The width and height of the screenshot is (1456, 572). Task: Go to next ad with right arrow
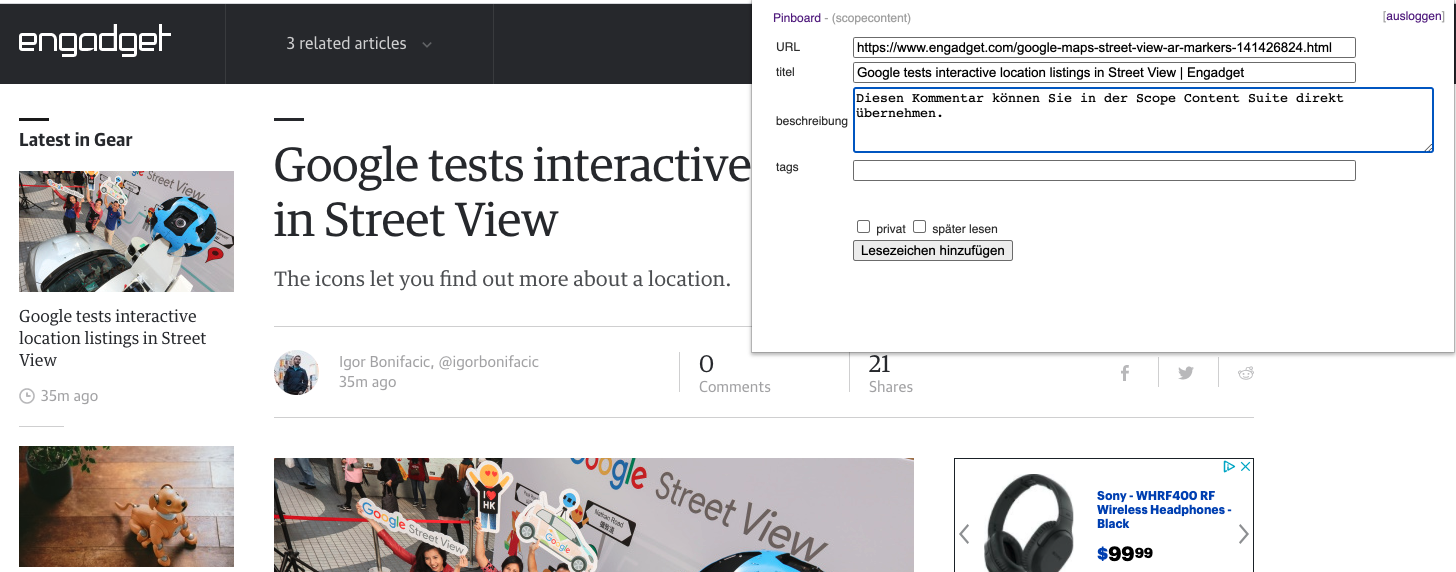point(1243,534)
